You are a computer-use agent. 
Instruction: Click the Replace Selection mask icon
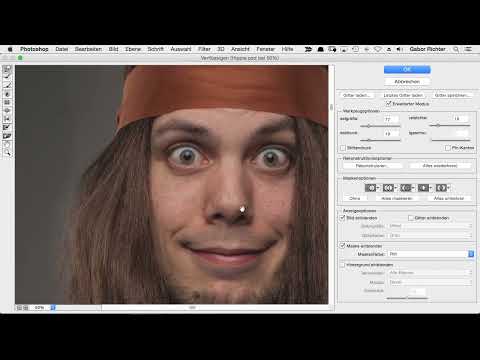coord(370,188)
